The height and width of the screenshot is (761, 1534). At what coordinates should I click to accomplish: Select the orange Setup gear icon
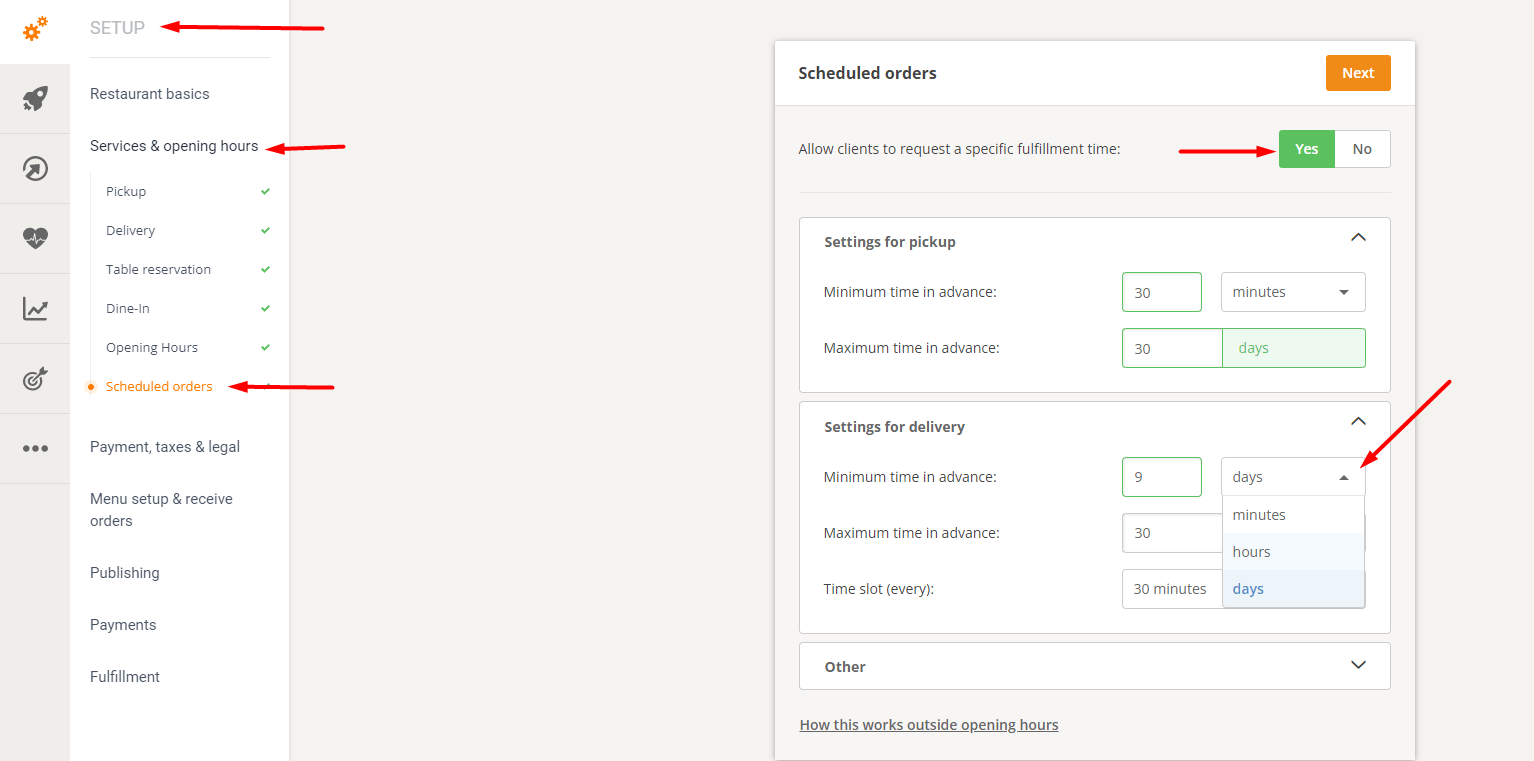(x=34, y=28)
